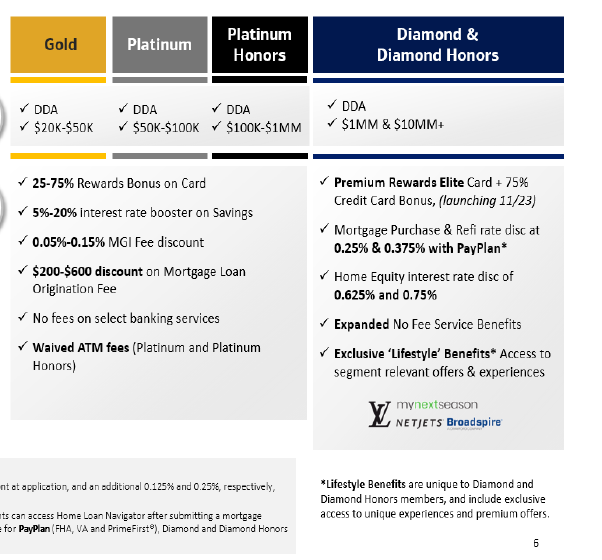
Task: Select the Diamond & Diamond Honors header
Action: tap(437, 45)
